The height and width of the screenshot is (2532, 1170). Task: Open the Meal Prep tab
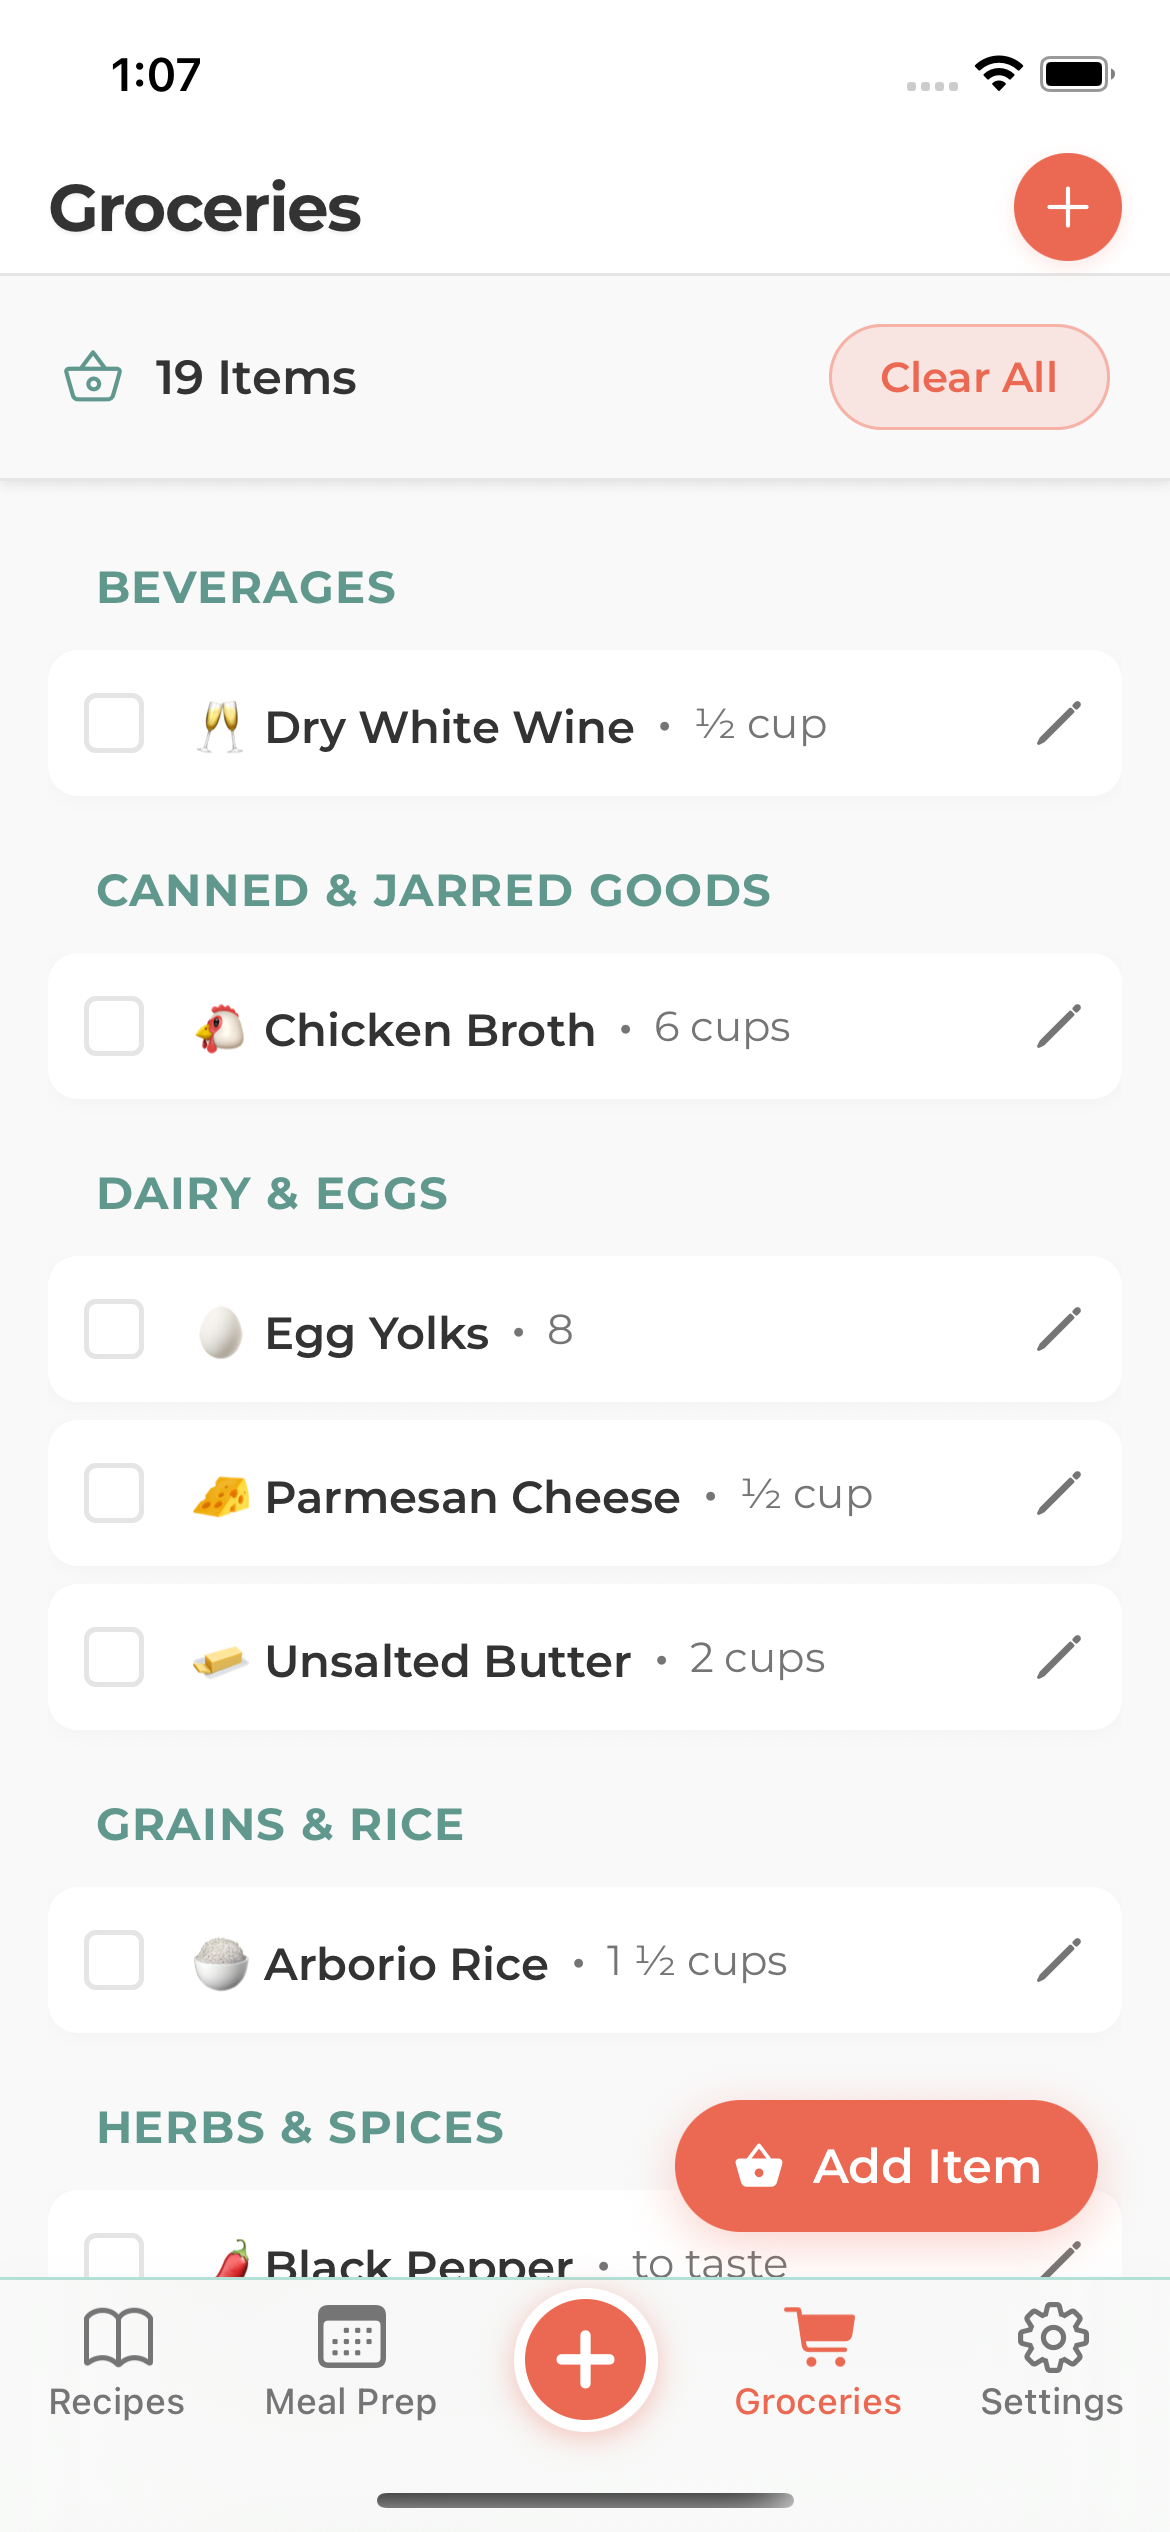(x=351, y=2360)
